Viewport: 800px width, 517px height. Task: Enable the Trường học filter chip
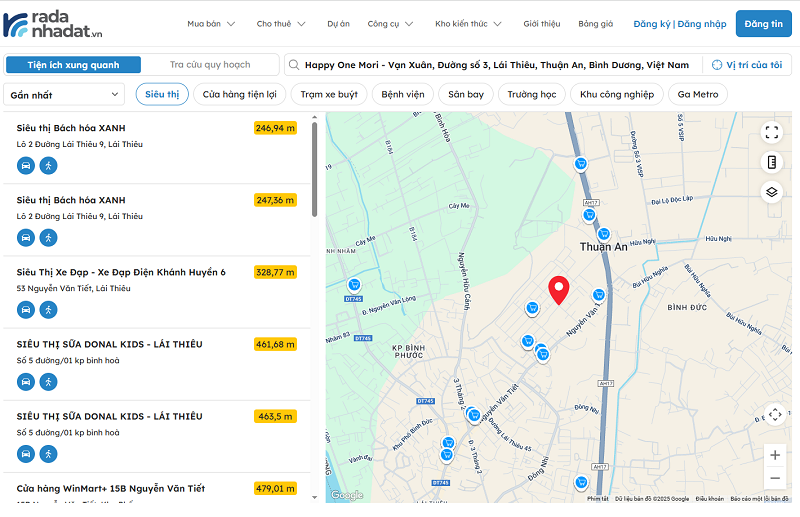[531, 95]
